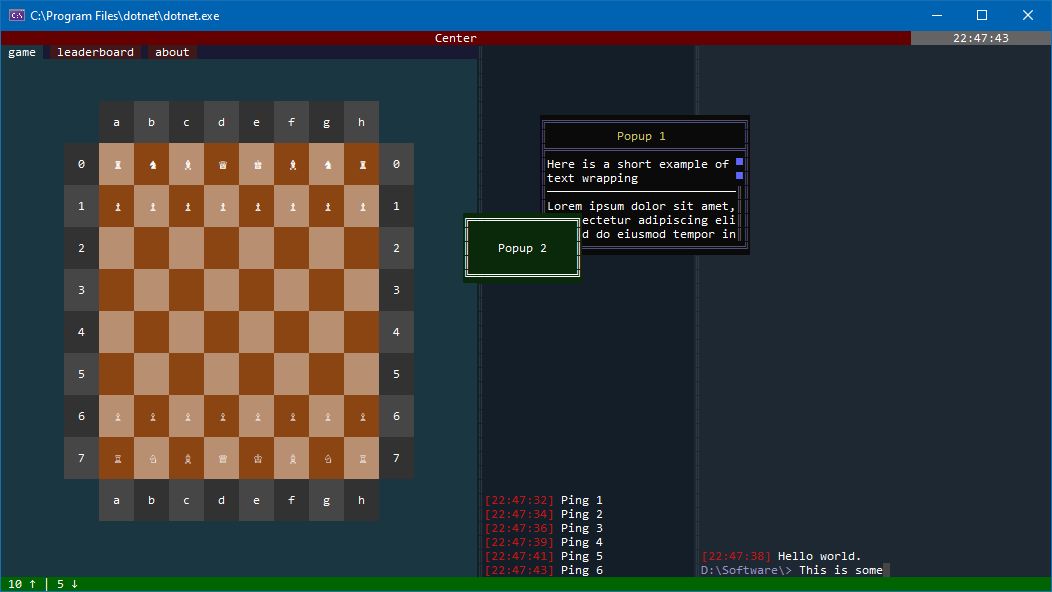Image resolution: width=1052 pixels, height=592 pixels.
Task: Select the queen on square d0
Action: pyautogui.click(x=222, y=165)
